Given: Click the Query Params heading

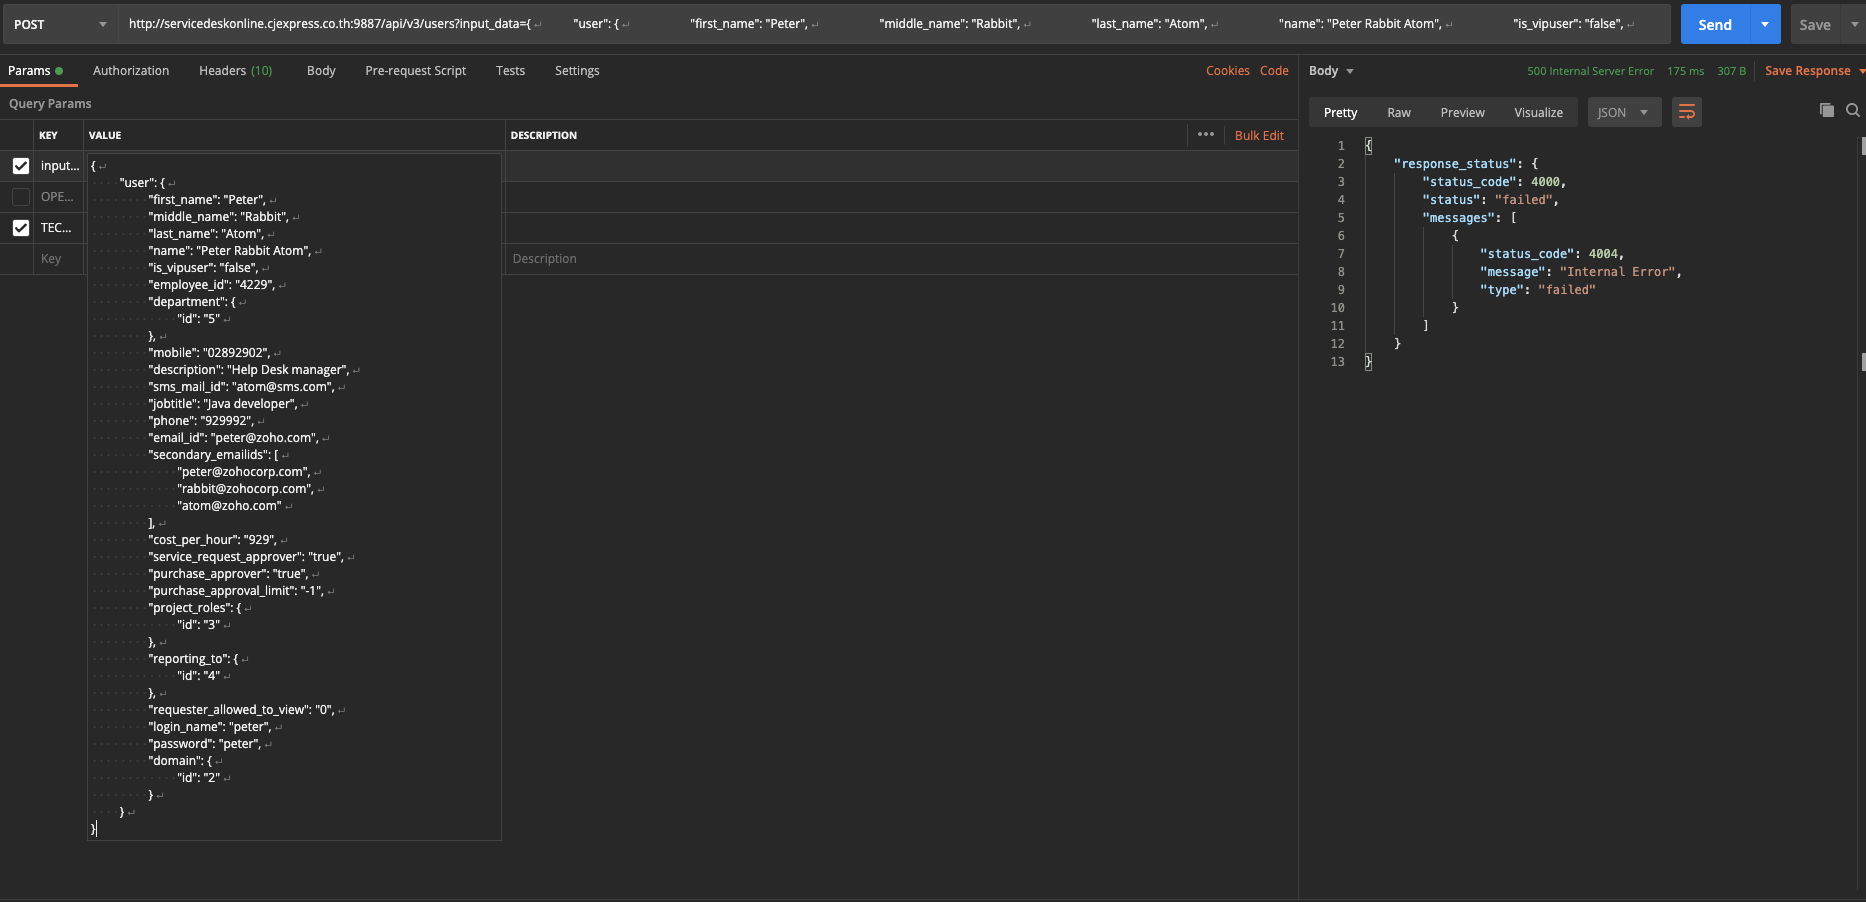Looking at the screenshot, I should click(50, 104).
